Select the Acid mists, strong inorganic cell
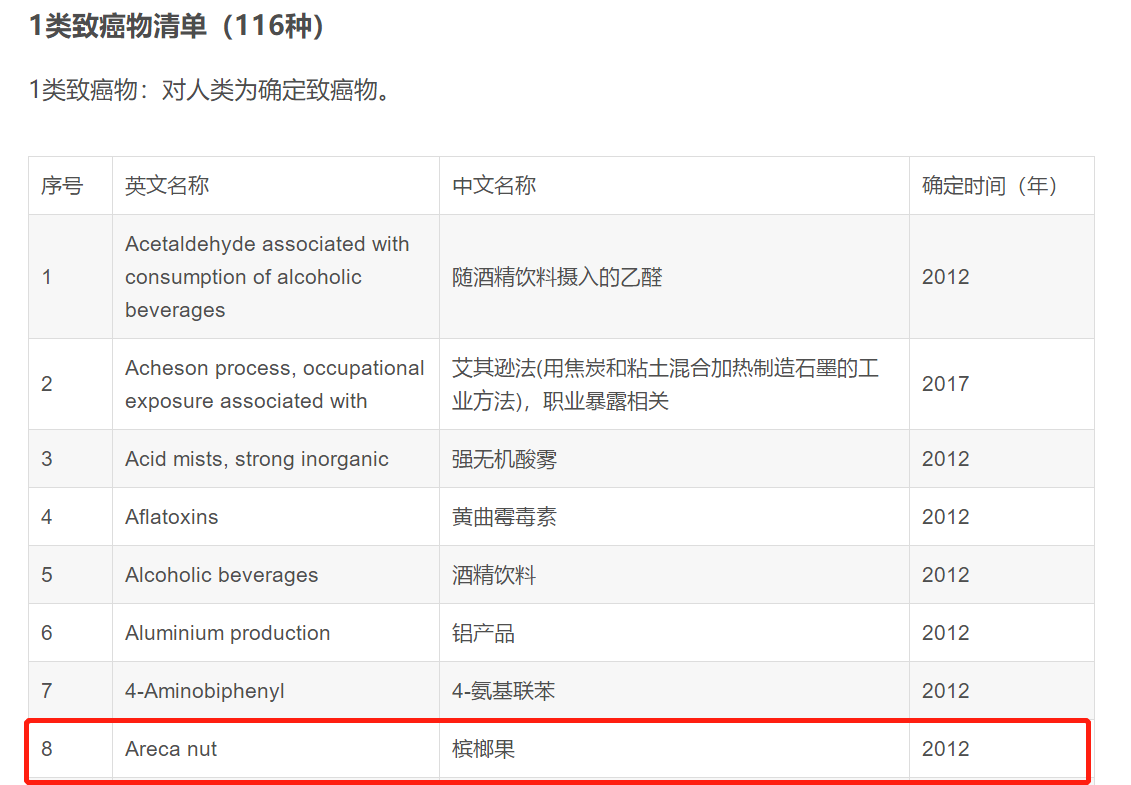The image size is (1131, 785). click(x=256, y=459)
